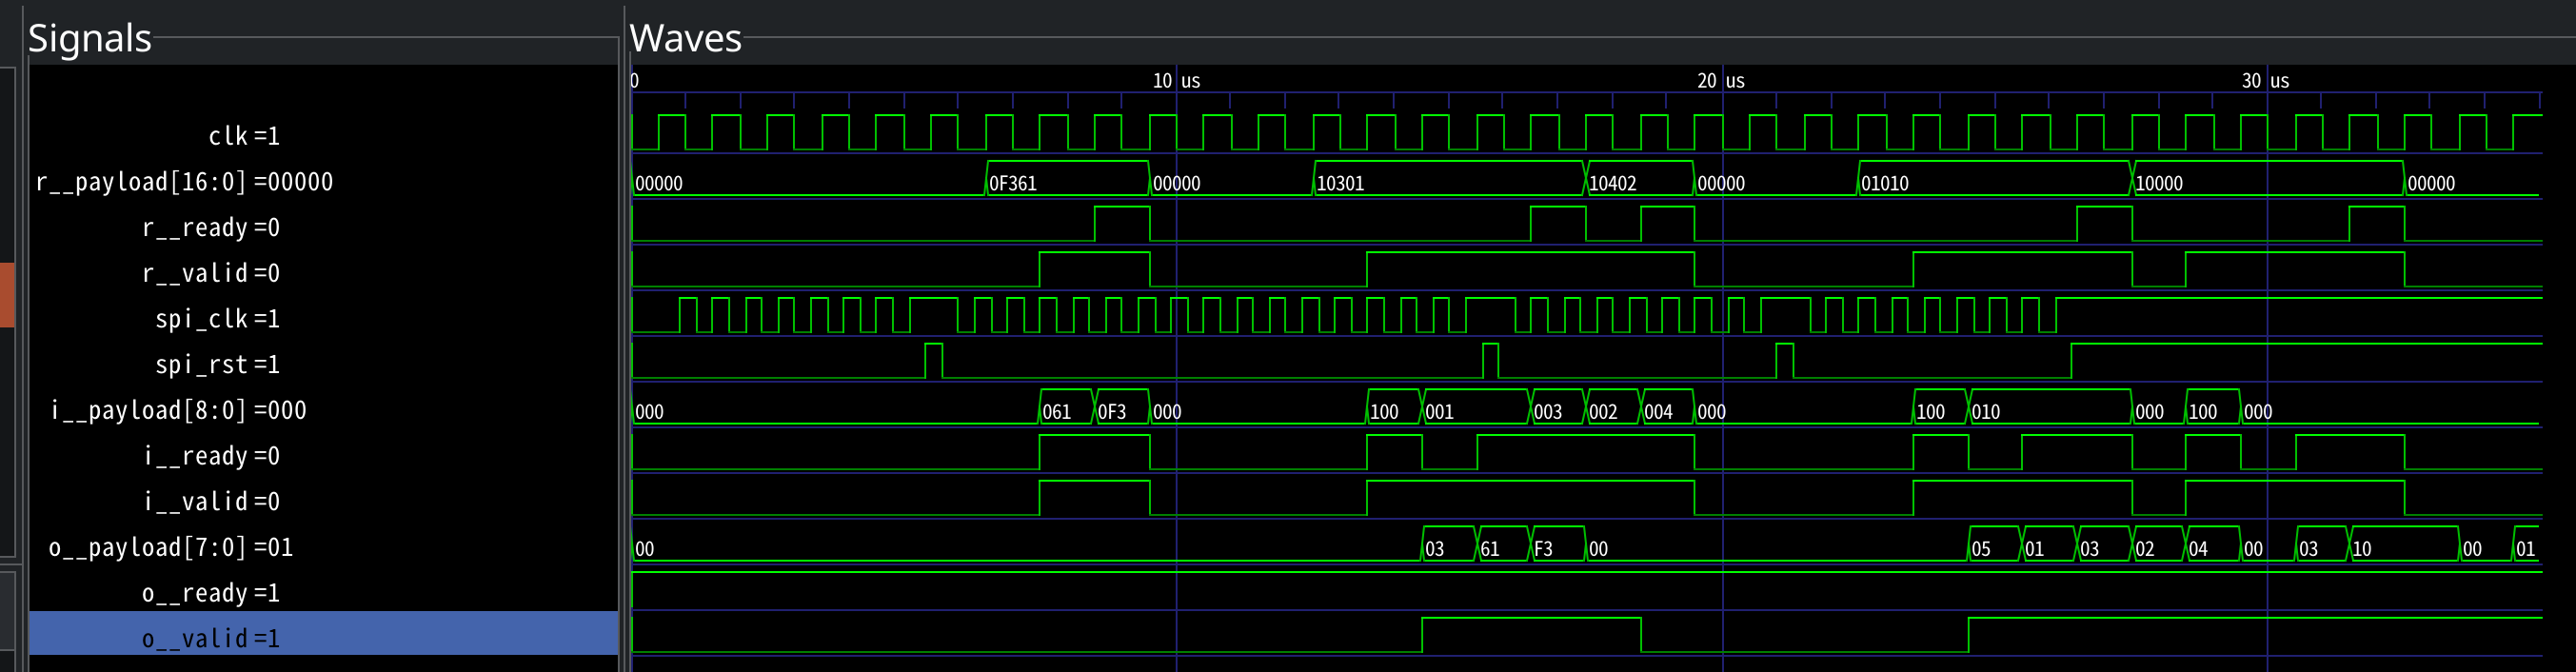Choose the o__payload[7:0] signal
2576x672 pixels.
point(171,548)
